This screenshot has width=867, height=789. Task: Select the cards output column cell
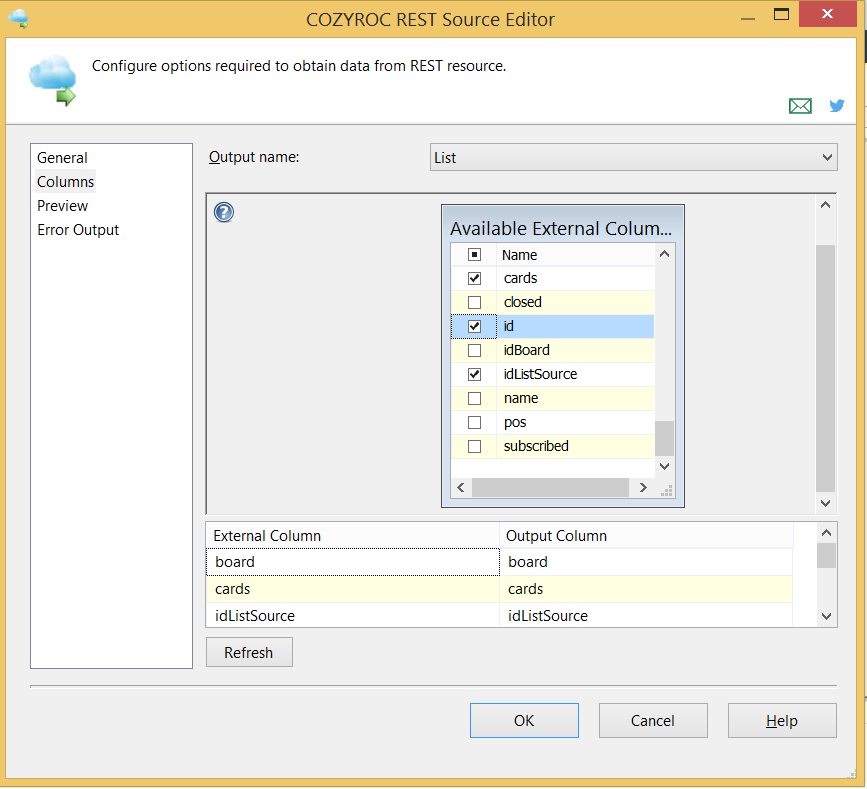point(646,589)
